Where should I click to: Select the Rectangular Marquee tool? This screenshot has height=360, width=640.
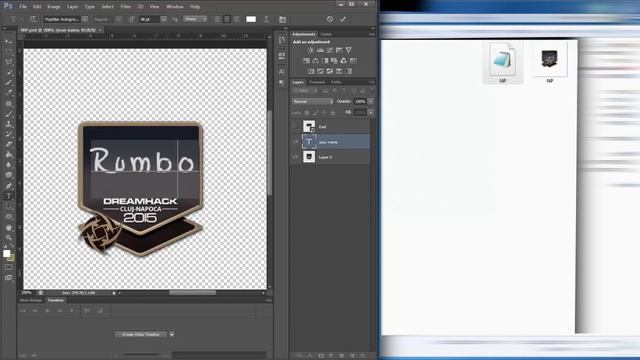(9, 52)
